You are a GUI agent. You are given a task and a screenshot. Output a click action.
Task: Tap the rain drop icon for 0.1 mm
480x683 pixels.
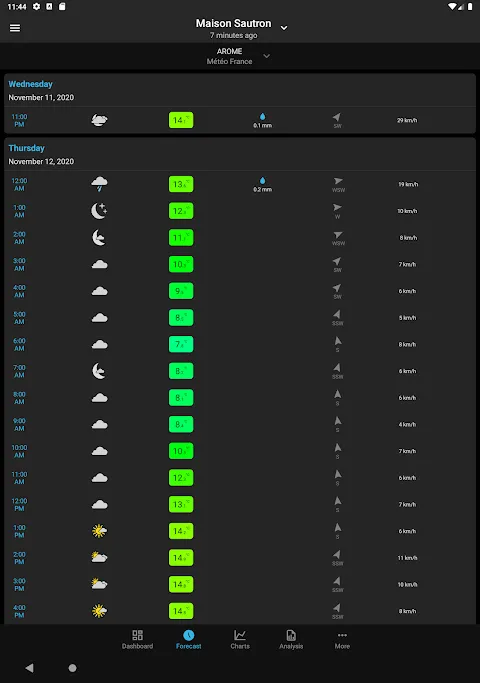263,117
